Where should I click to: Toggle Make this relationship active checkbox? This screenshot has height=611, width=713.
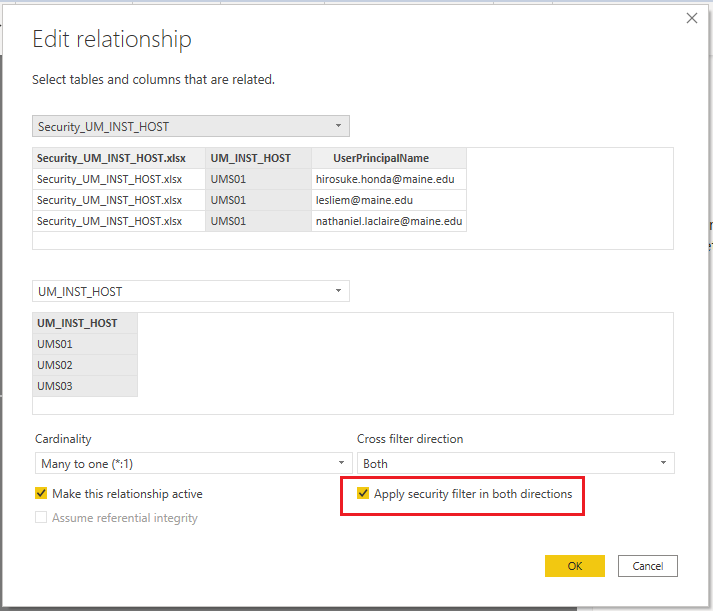tap(41, 493)
